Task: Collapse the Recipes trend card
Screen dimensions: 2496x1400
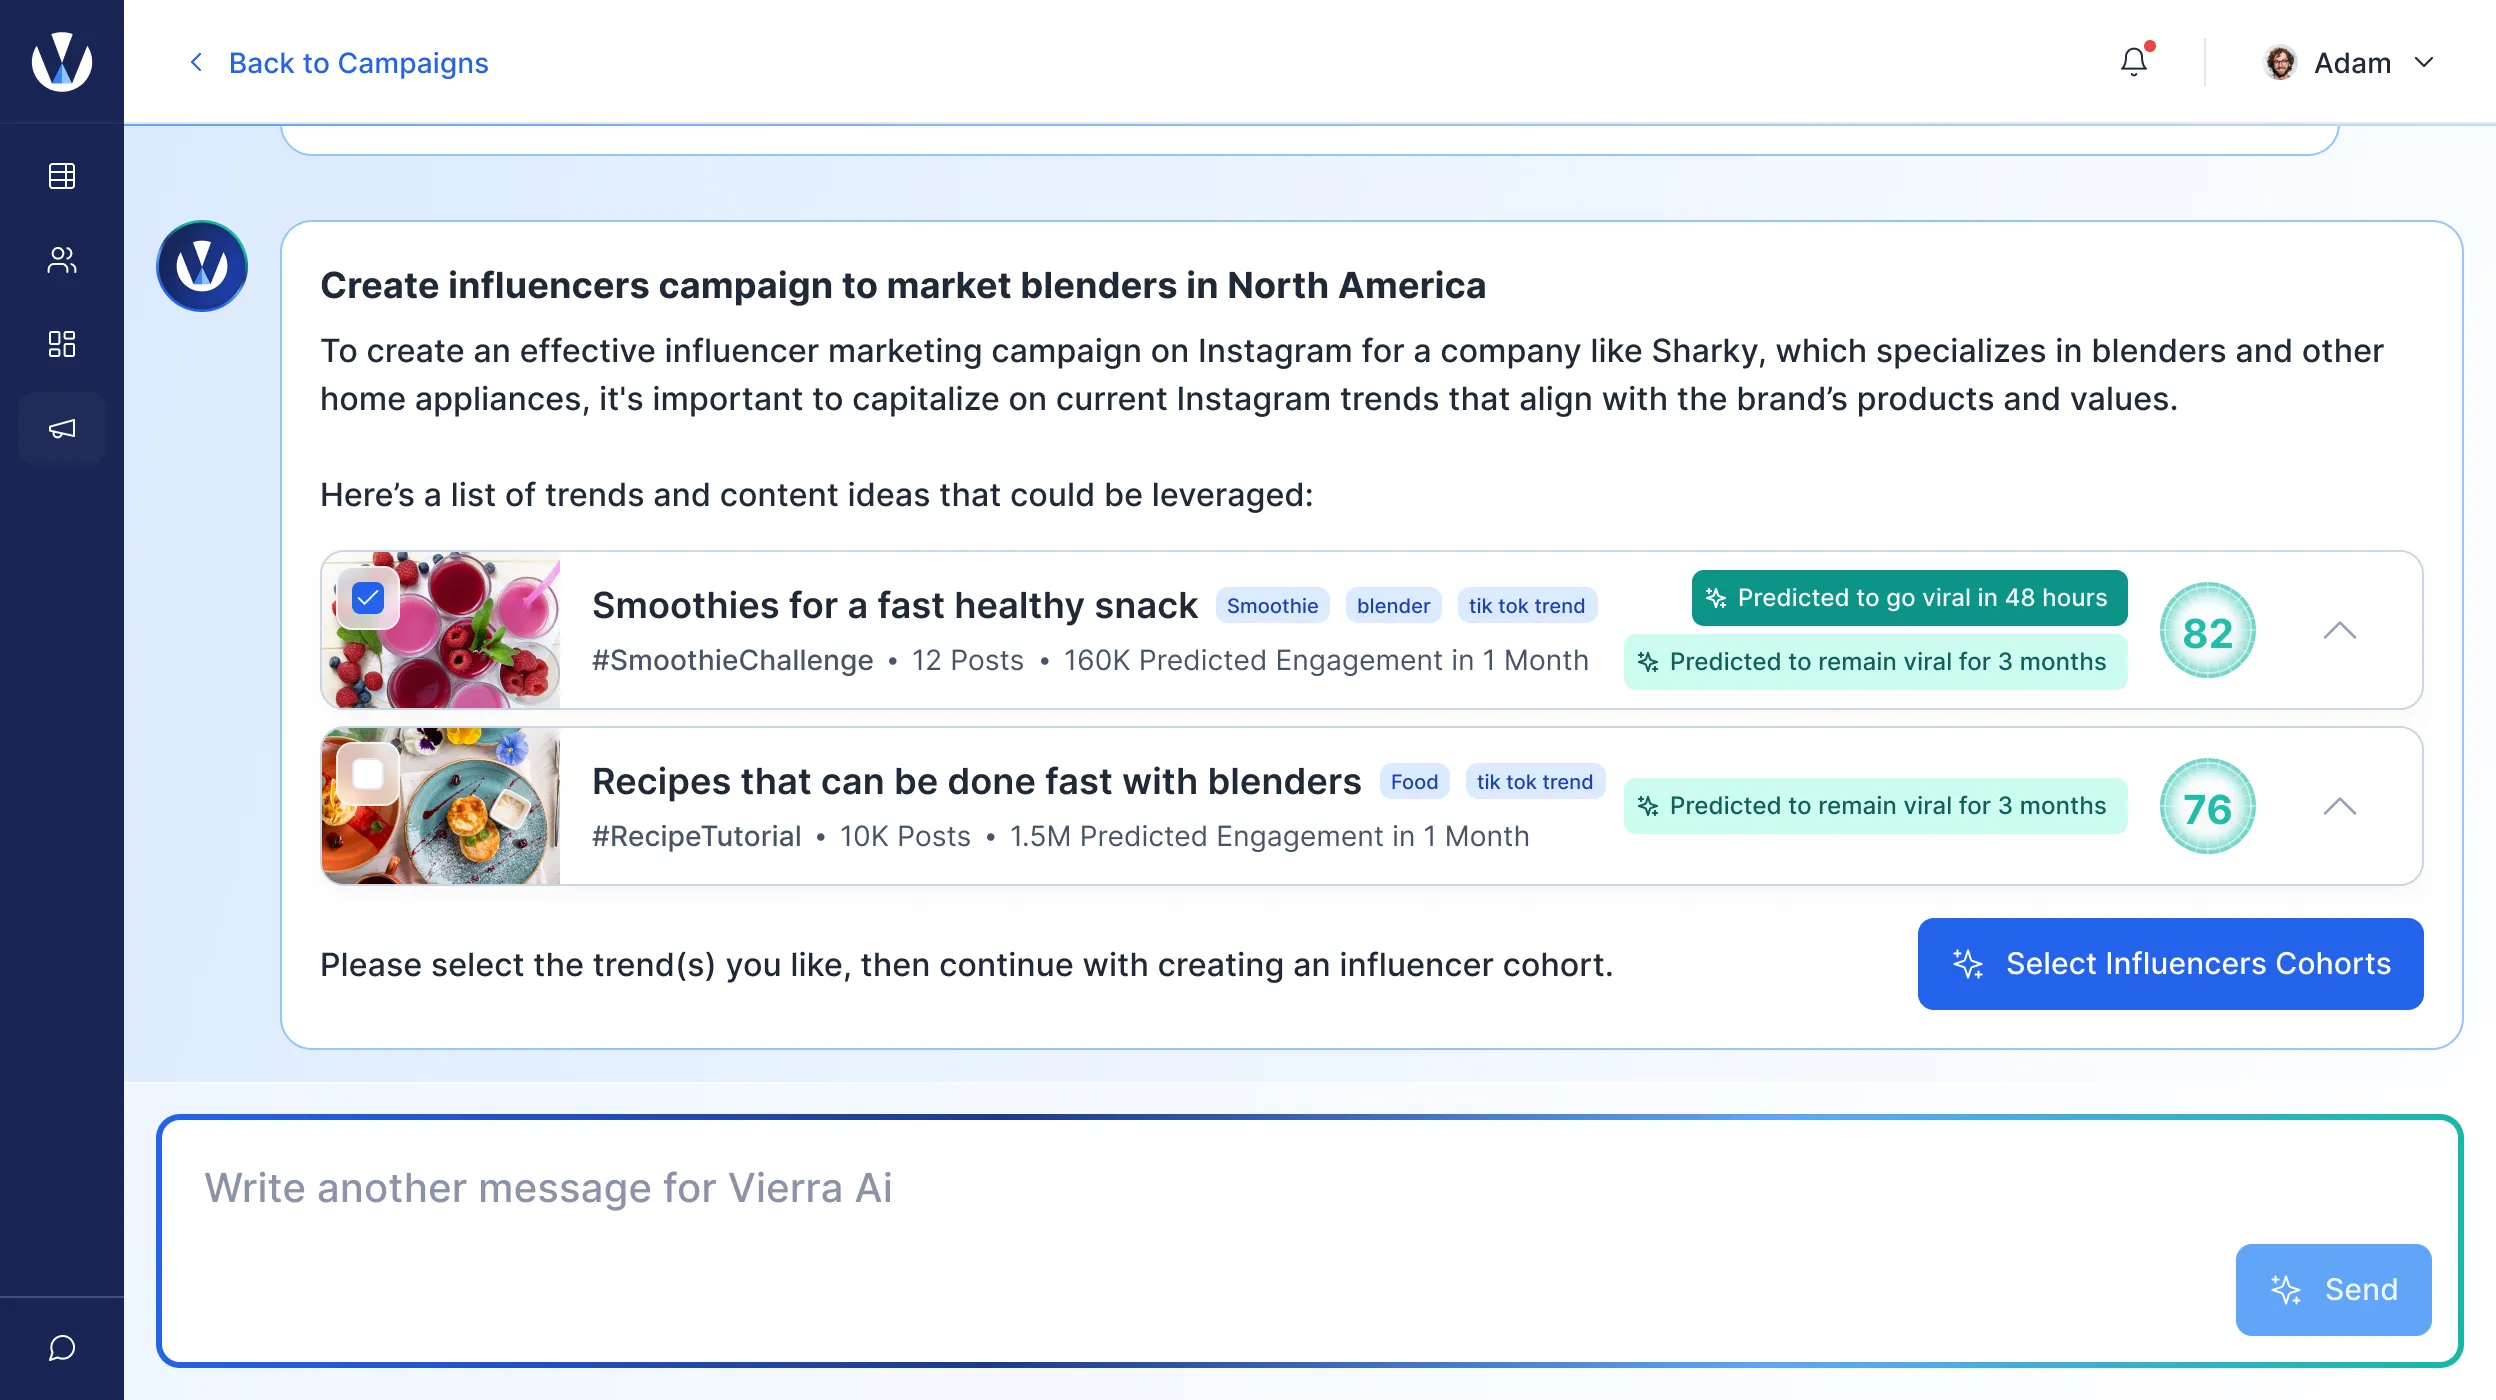Action: [x=2339, y=807]
